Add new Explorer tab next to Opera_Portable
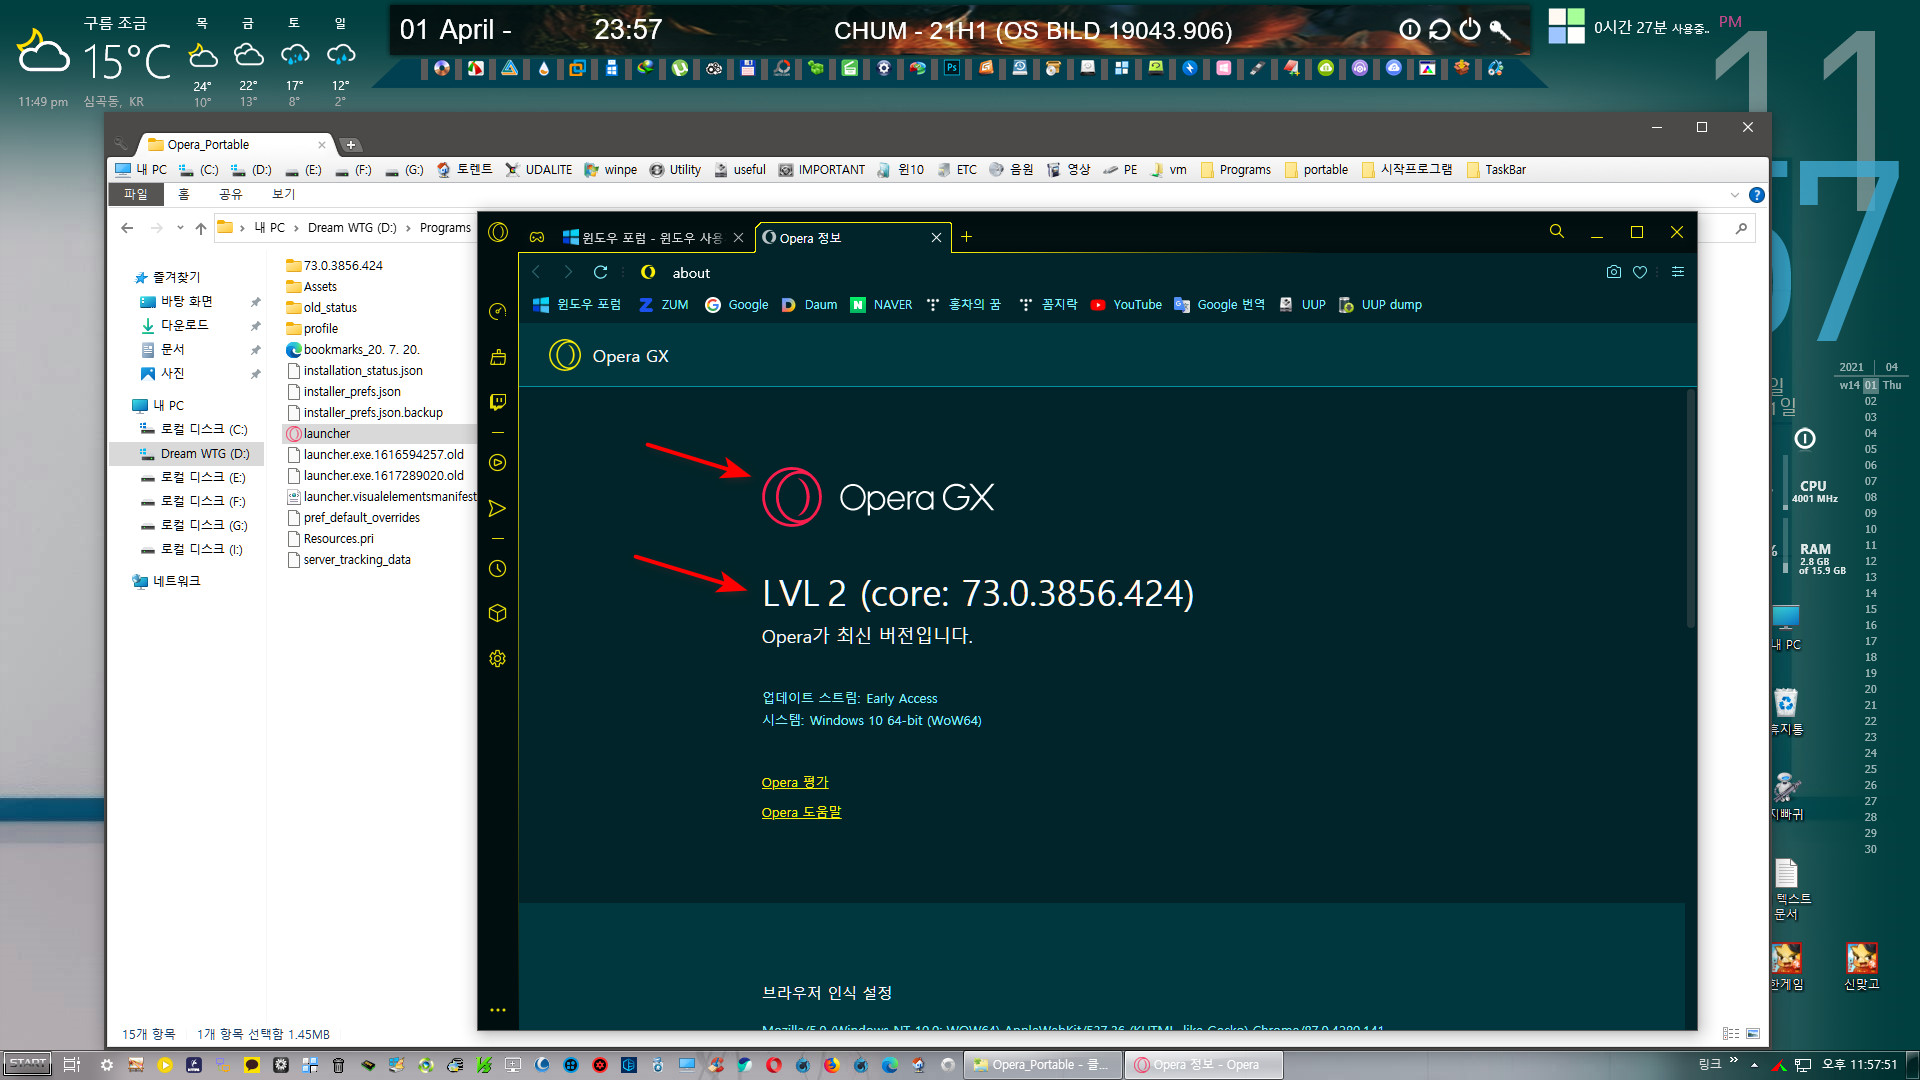The width and height of the screenshot is (1920, 1080). coord(350,145)
